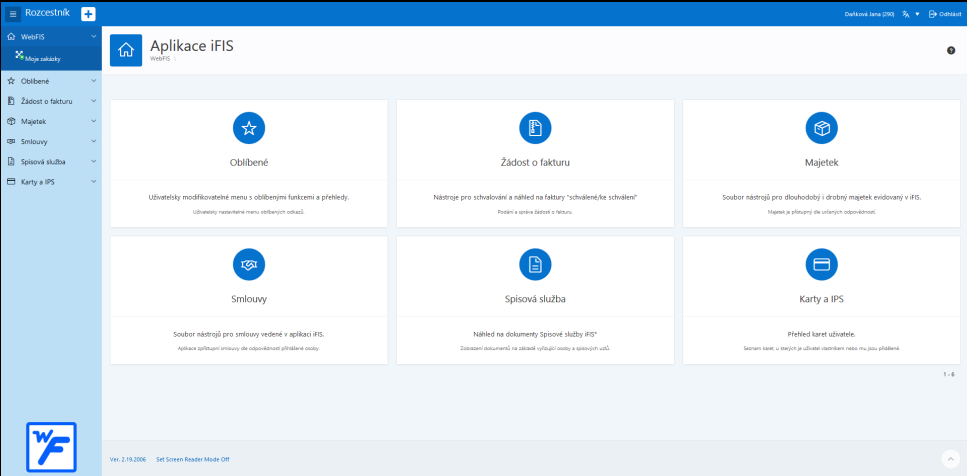
Task: Click the handshake icon on Smlouvy card
Action: [x=249, y=265]
